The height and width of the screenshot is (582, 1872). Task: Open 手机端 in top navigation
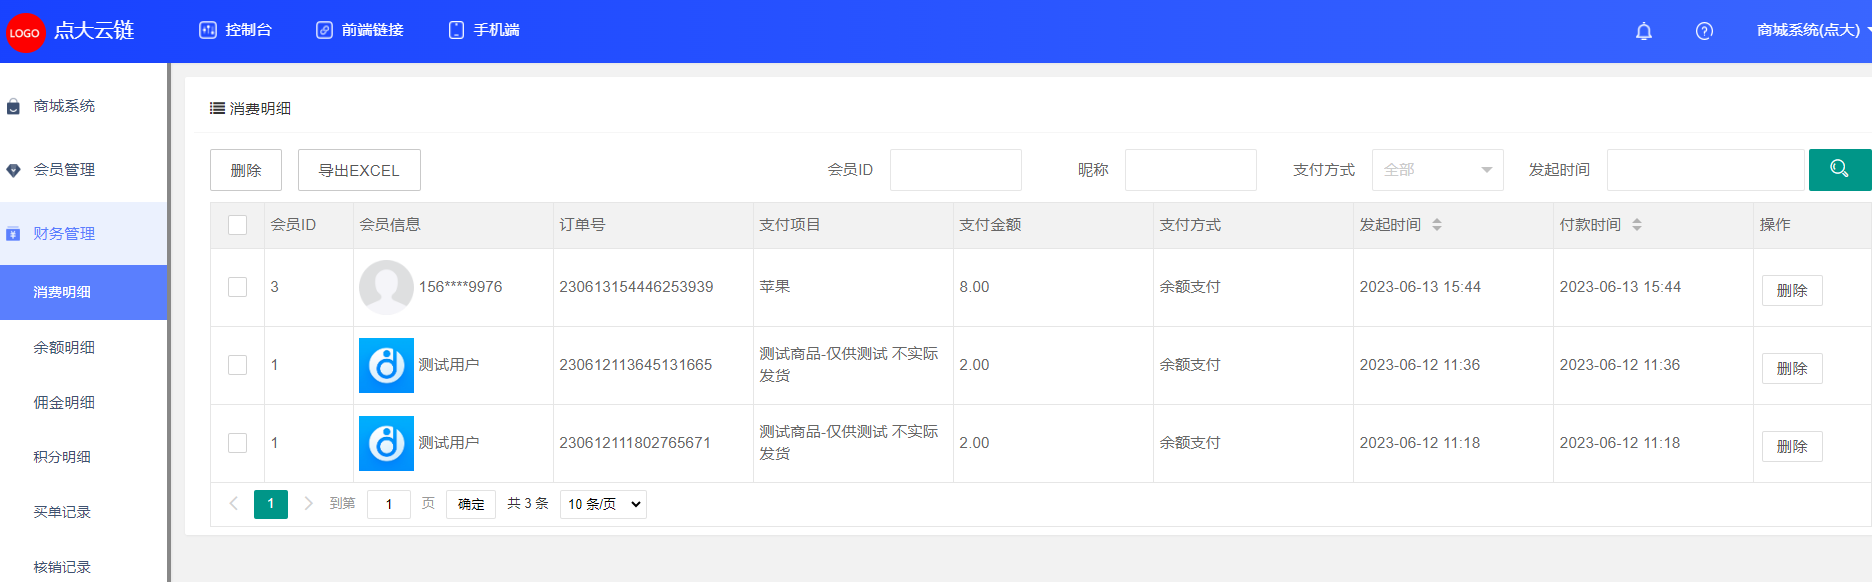click(x=484, y=30)
